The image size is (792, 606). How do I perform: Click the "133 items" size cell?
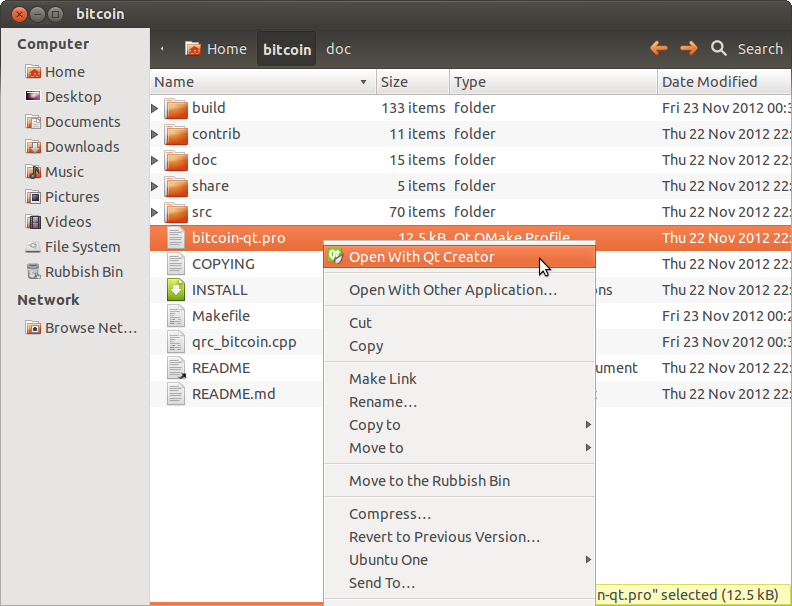[x=413, y=108]
